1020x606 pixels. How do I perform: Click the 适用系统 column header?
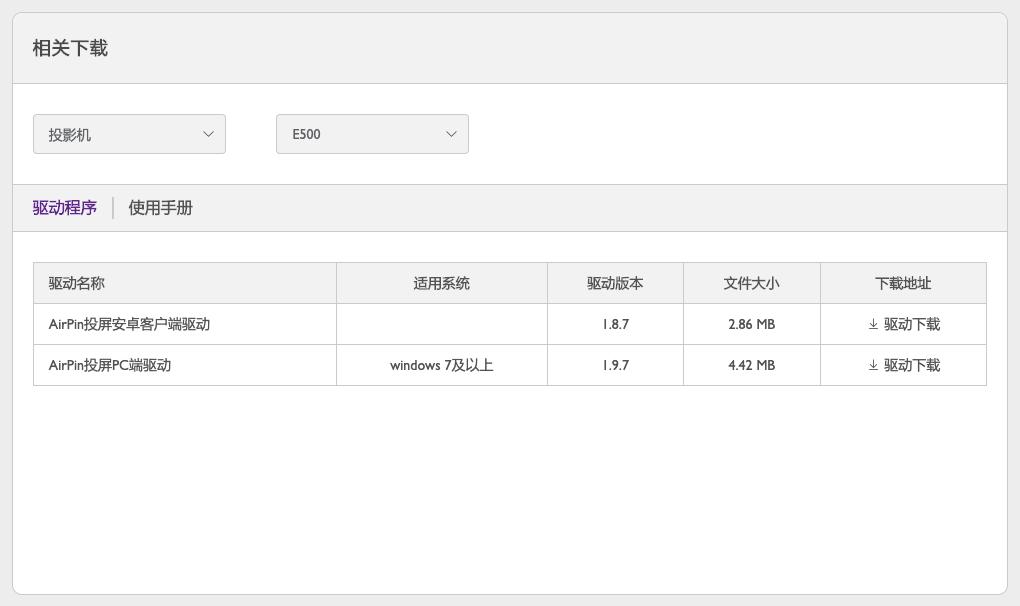440,283
